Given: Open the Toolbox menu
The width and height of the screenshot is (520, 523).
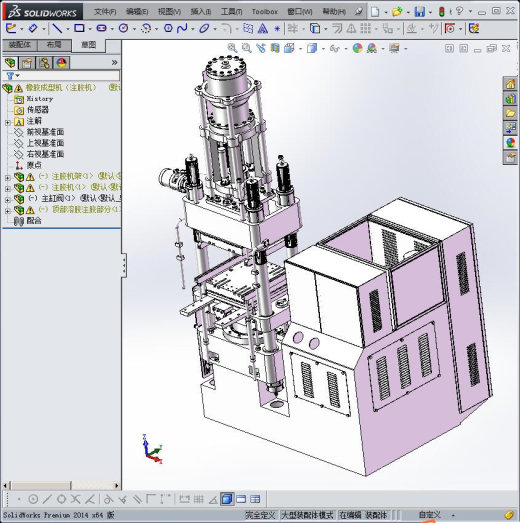Looking at the screenshot, I should tap(265, 12).
